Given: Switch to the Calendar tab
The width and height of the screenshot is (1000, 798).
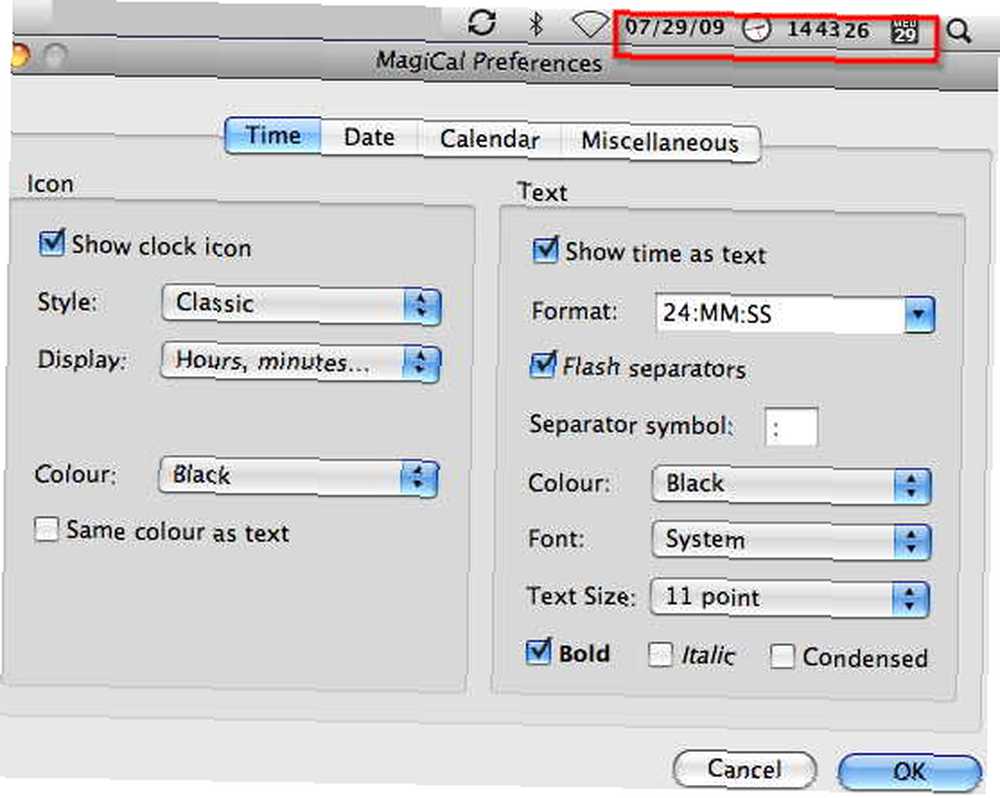Looking at the screenshot, I should pyautogui.click(x=490, y=139).
